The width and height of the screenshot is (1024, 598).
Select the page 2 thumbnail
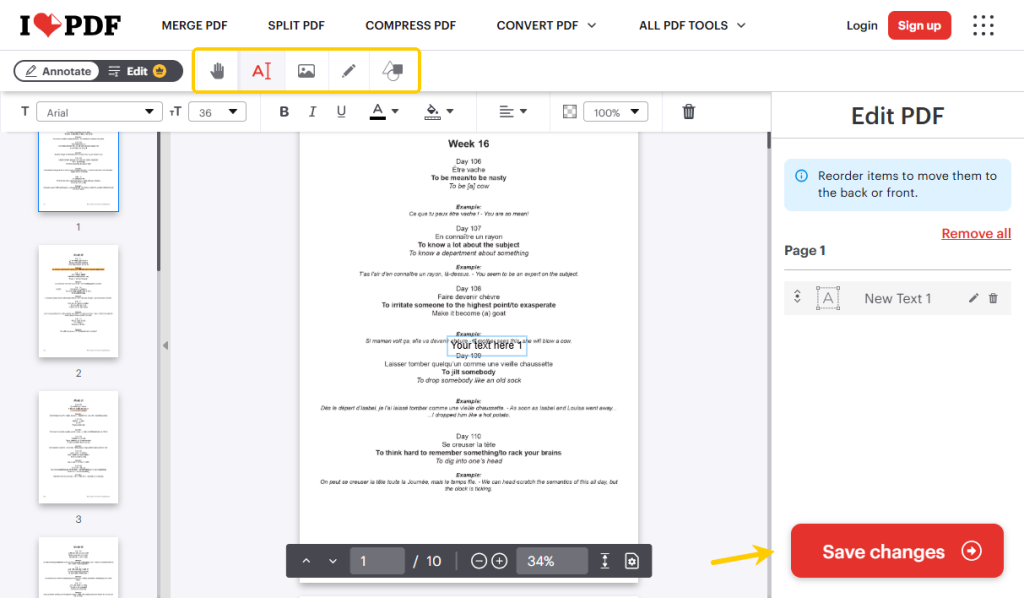[78, 301]
